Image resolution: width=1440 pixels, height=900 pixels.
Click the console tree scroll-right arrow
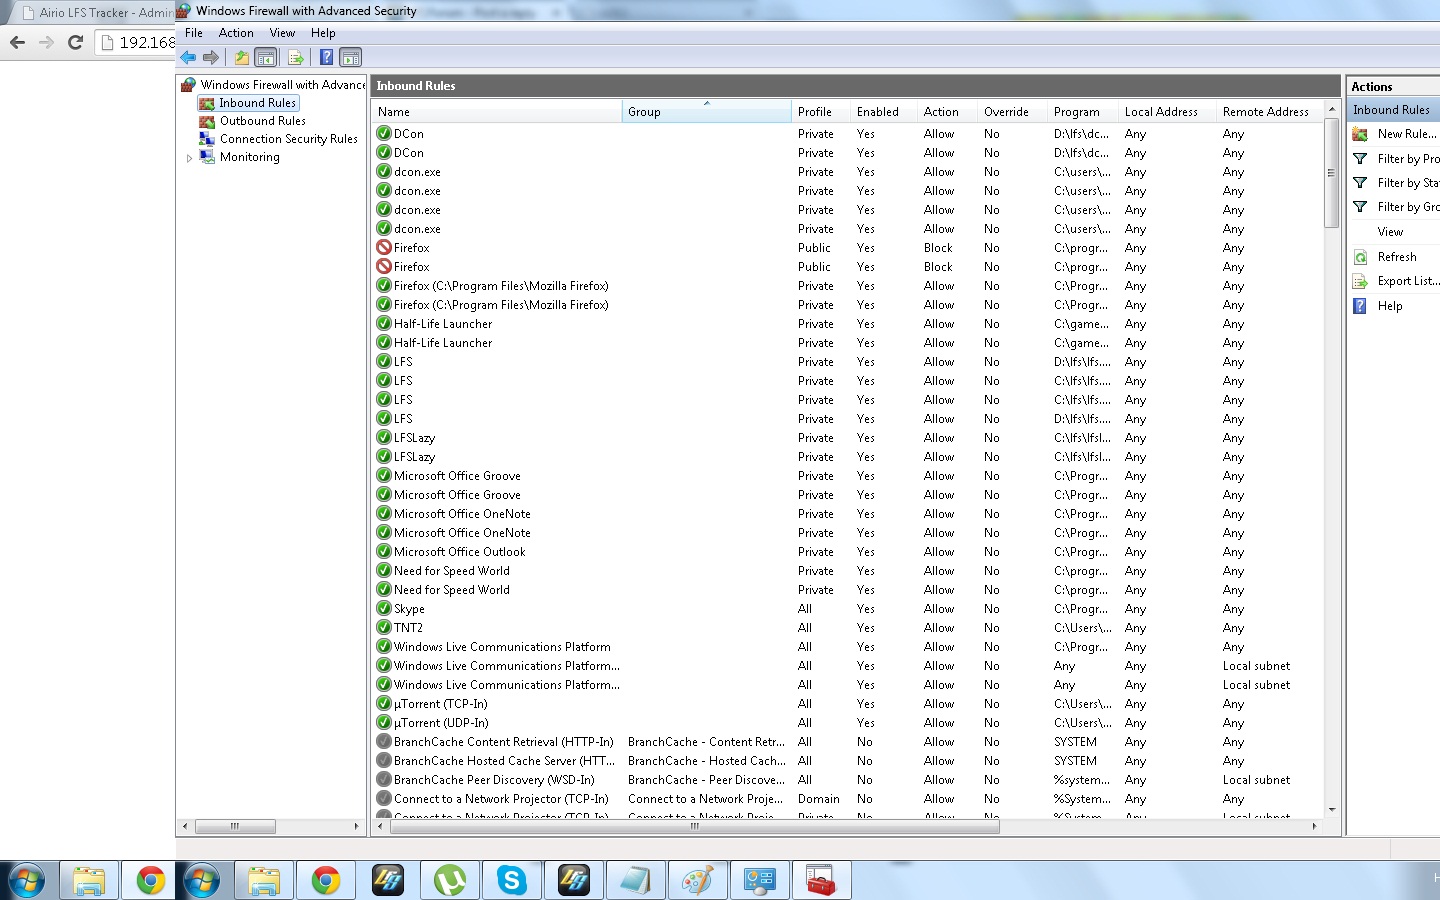pyautogui.click(x=357, y=826)
